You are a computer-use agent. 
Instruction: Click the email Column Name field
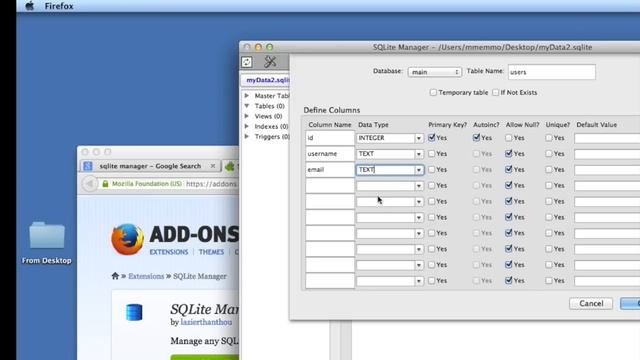tap(330, 170)
